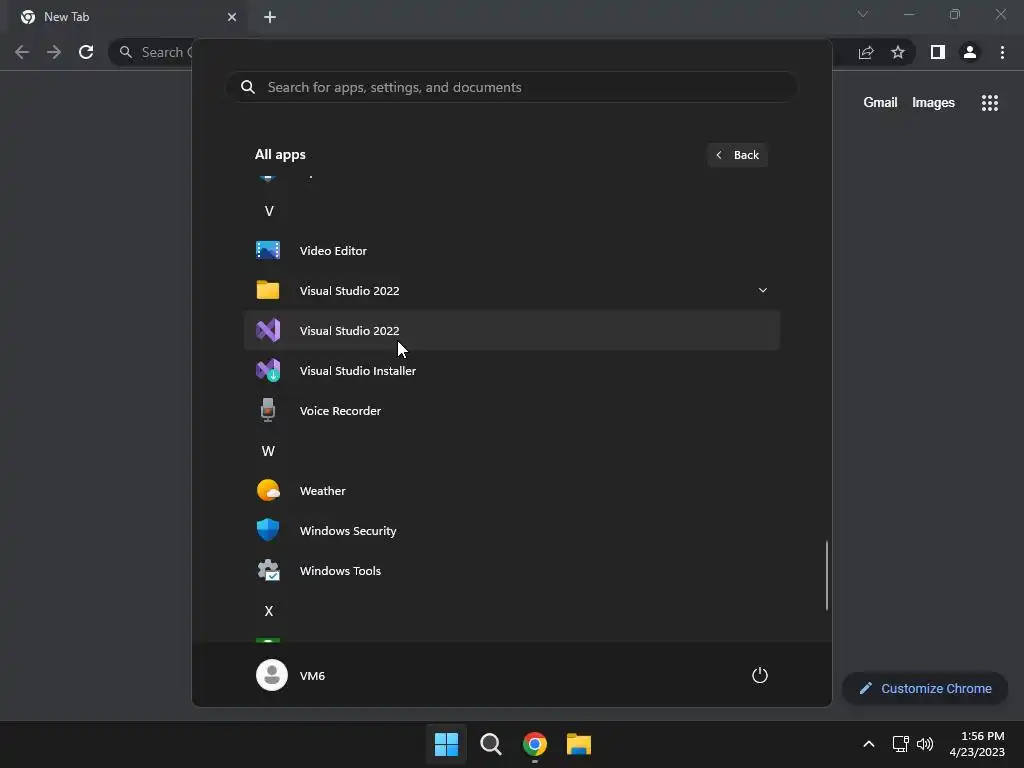Click the Chrome share page icon
Image resolution: width=1024 pixels, height=768 pixels.
click(x=866, y=52)
